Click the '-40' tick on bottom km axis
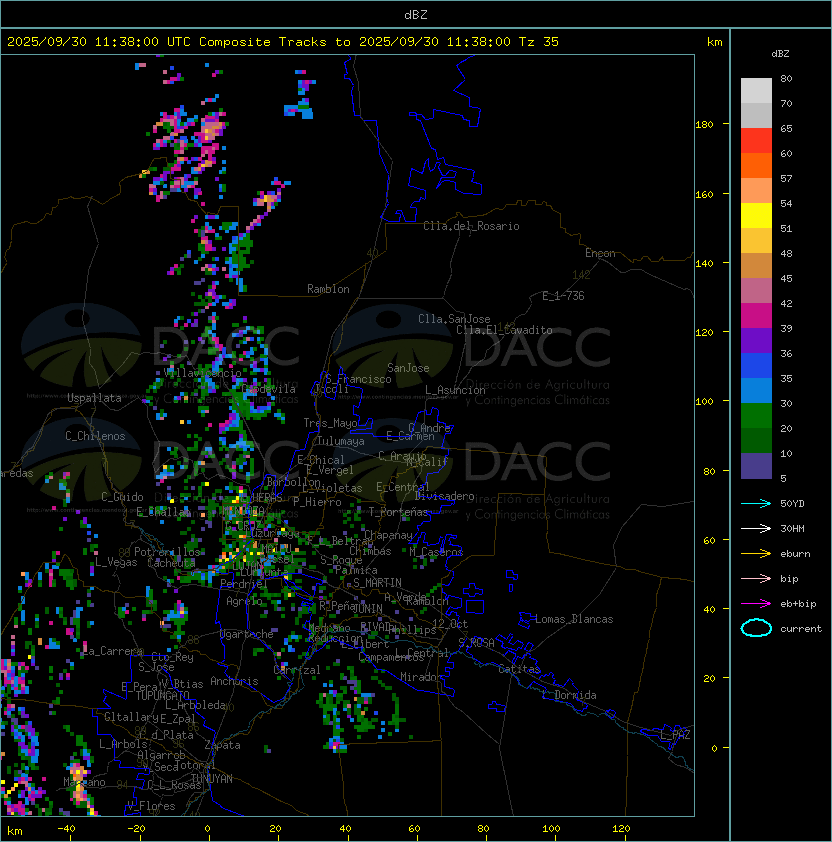The height and width of the screenshot is (842, 832). tap(66, 829)
